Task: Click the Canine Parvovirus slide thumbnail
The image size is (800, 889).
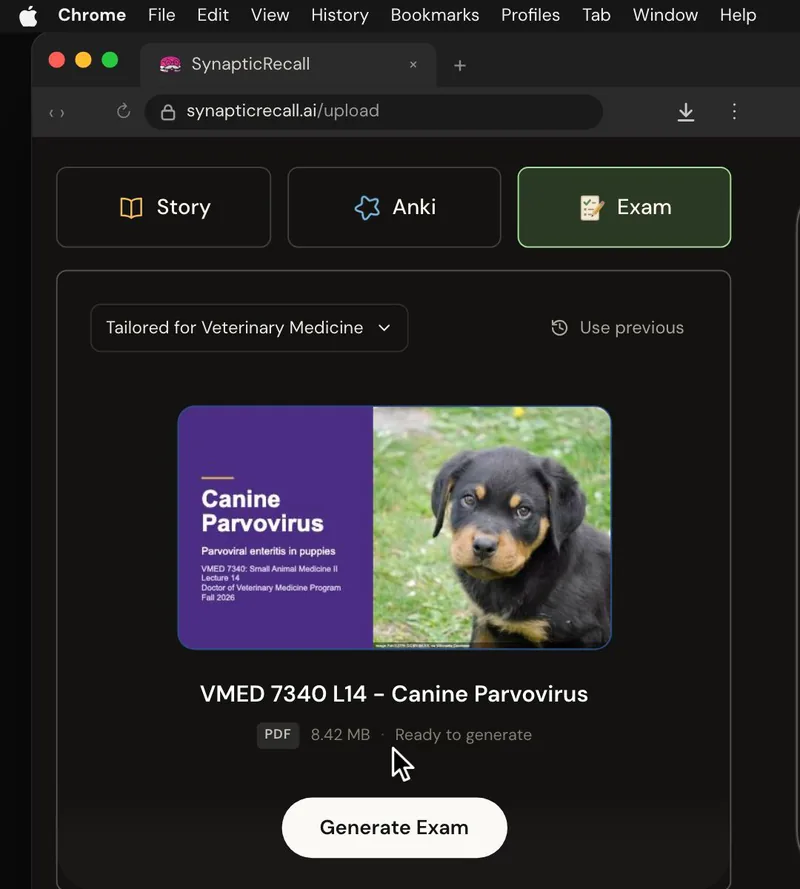Action: point(395,528)
